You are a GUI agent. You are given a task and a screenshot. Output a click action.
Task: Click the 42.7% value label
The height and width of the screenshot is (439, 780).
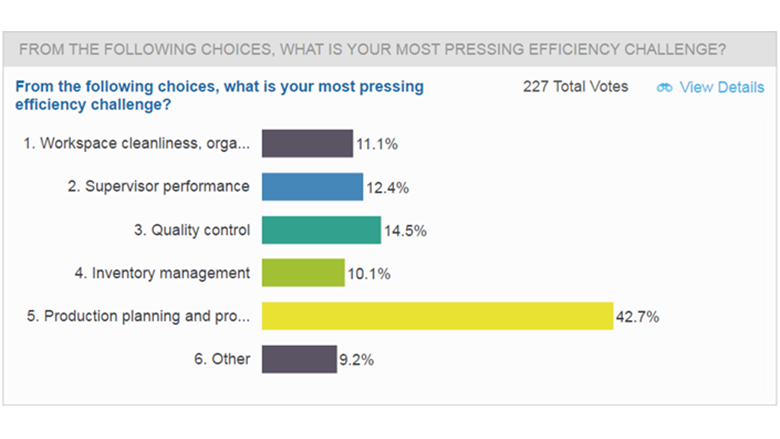tap(637, 317)
